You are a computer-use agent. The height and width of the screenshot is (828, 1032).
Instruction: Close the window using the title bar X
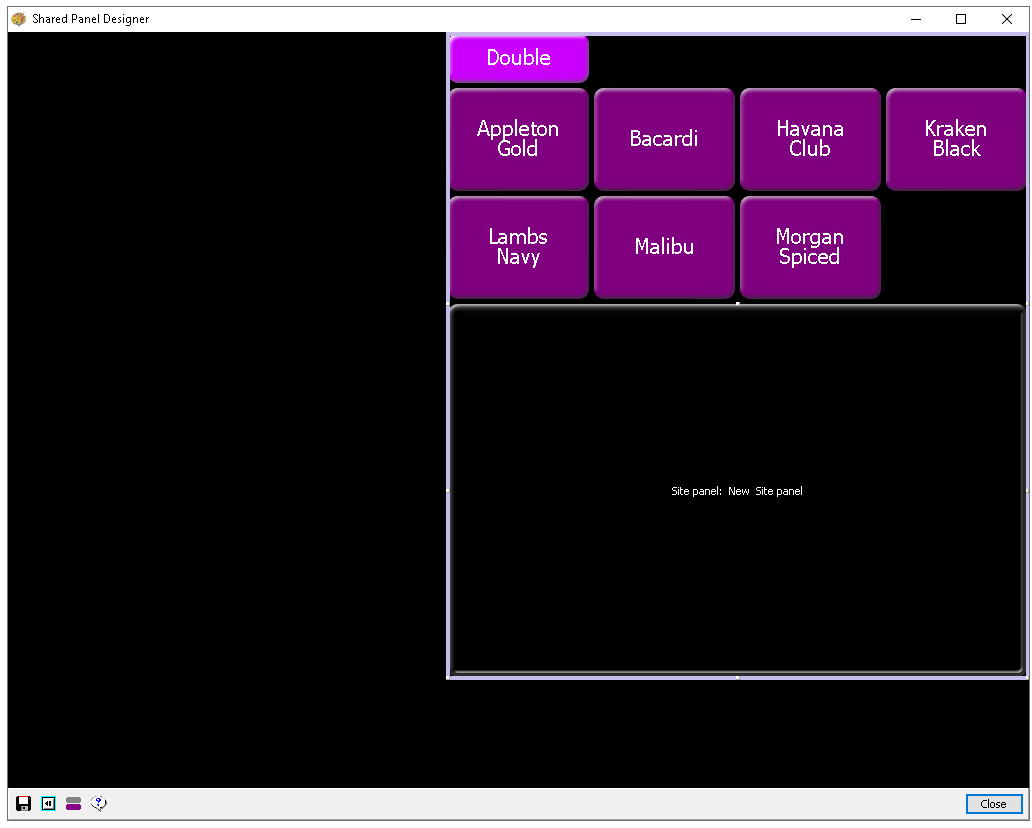1007,19
